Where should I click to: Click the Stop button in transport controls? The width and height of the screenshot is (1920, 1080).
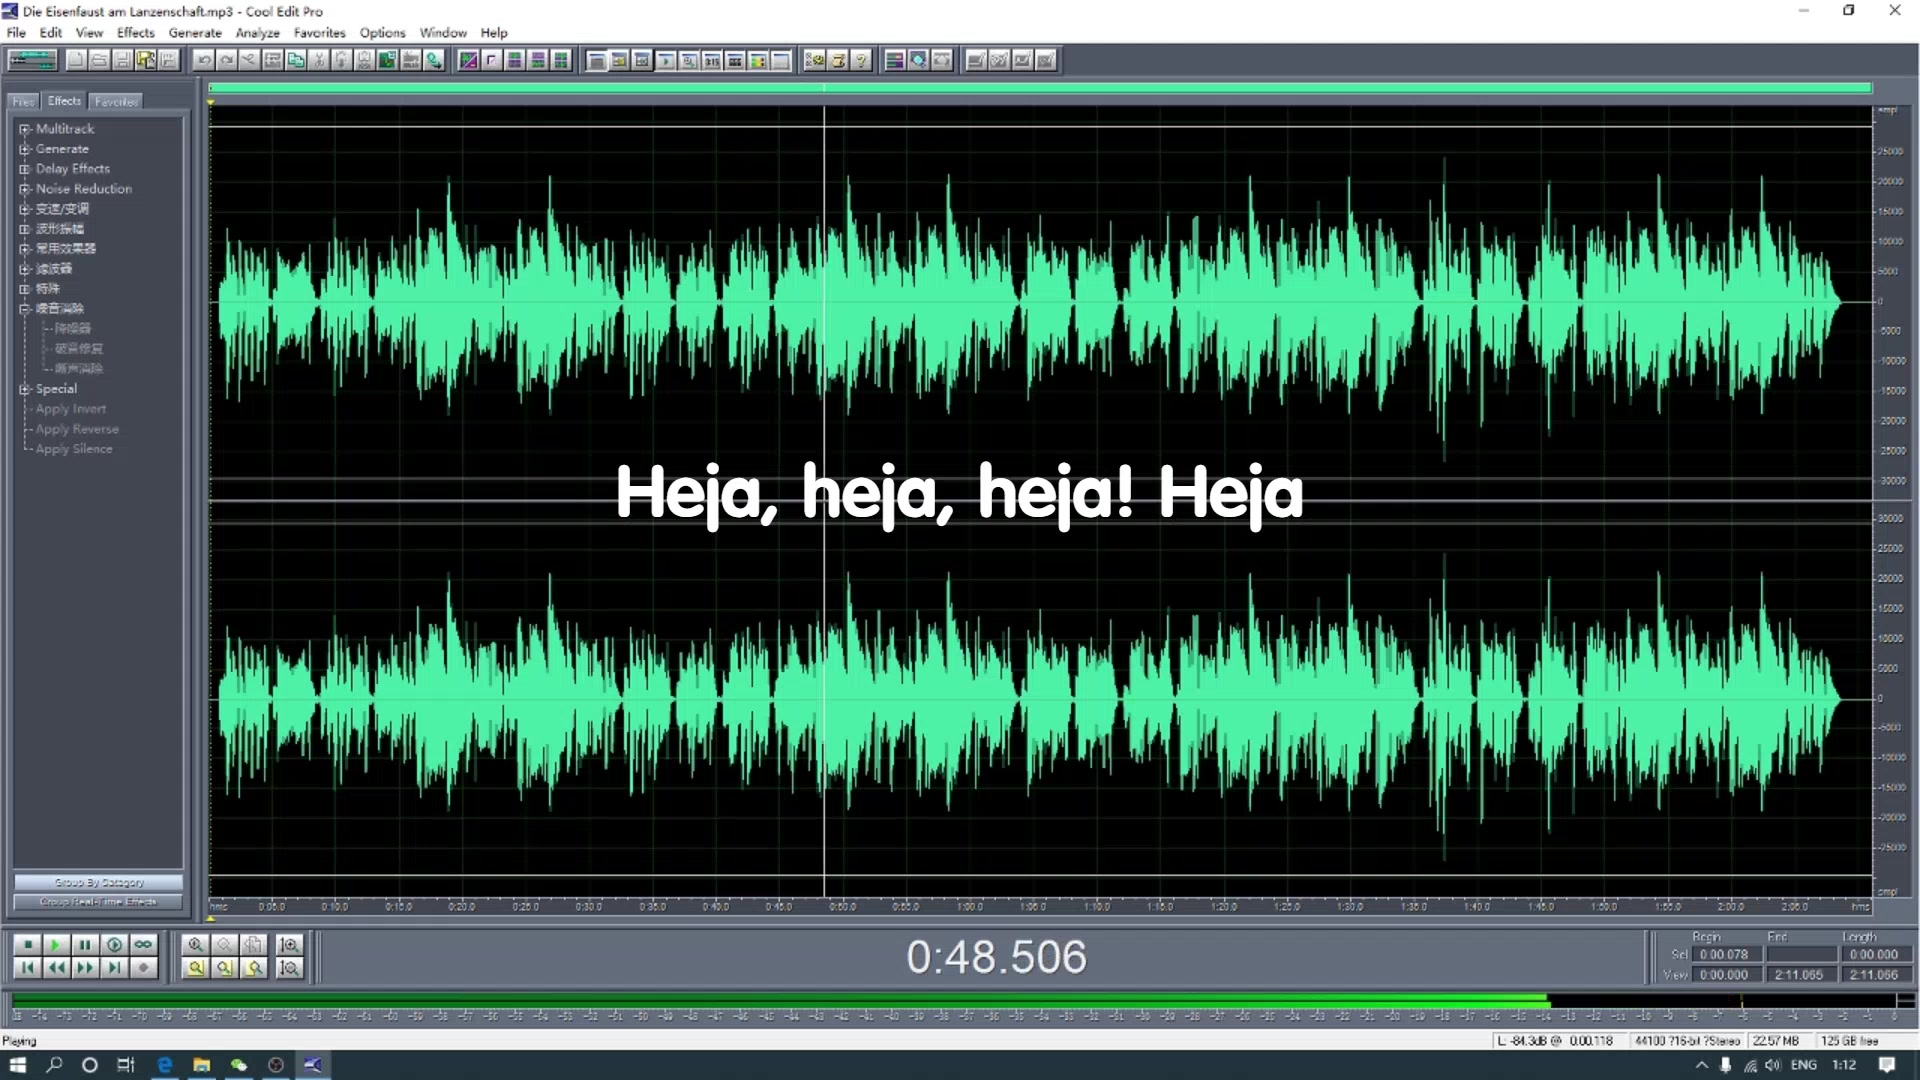[26, 944]
